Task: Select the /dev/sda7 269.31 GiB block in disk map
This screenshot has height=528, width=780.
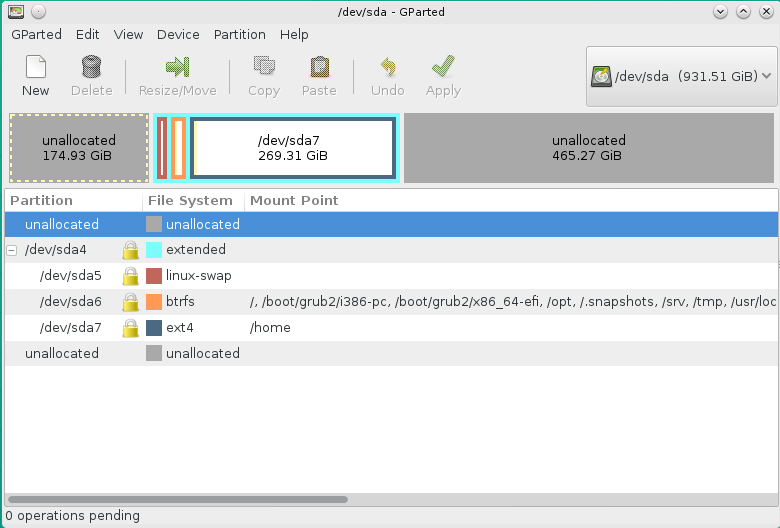Action: [x=293, y=148]
